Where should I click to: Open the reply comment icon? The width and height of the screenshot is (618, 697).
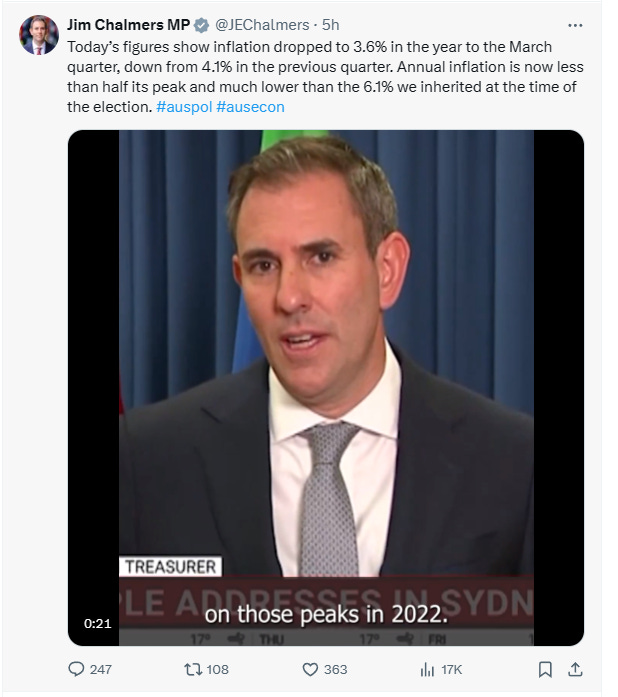pyautogui.click(x=76, y=669)
